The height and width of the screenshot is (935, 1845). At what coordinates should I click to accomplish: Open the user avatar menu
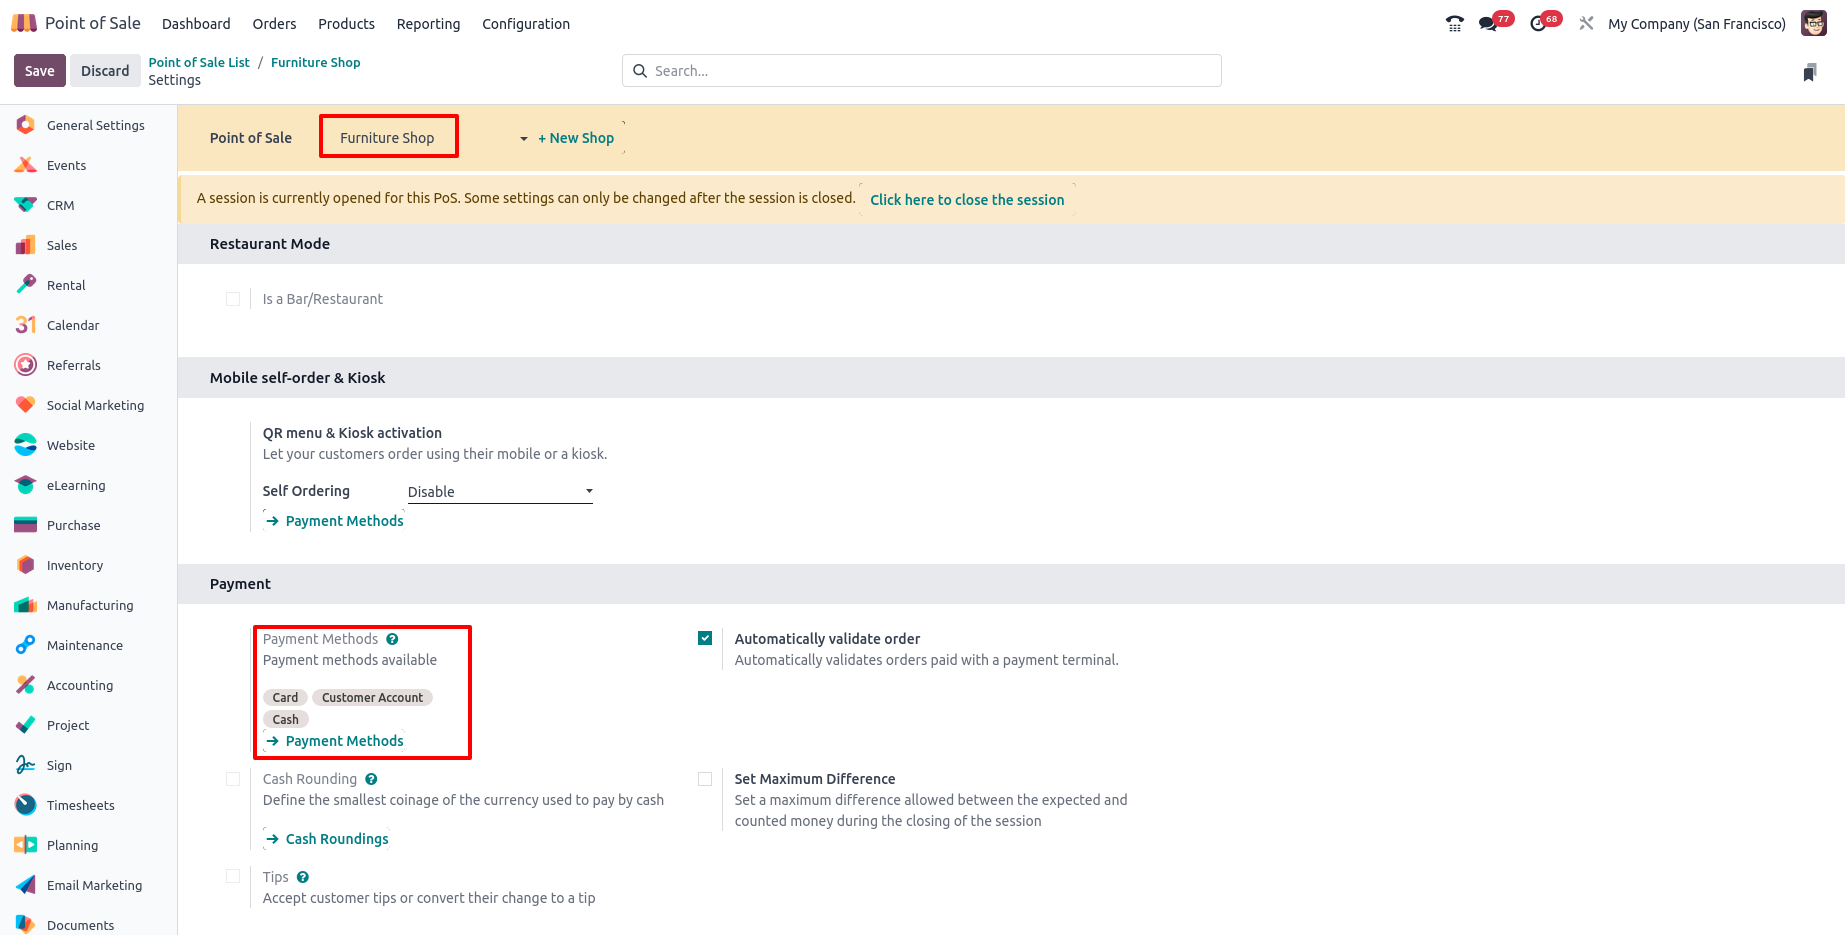(1814, 23)
